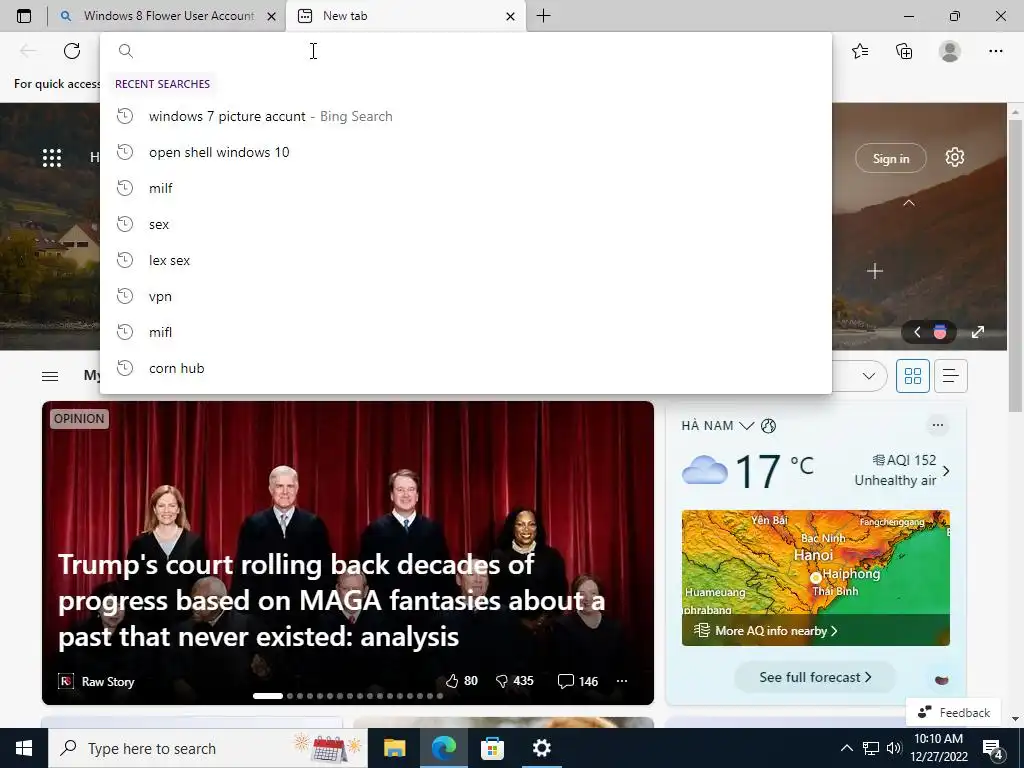Go to previous background image

tap(917, 332)
